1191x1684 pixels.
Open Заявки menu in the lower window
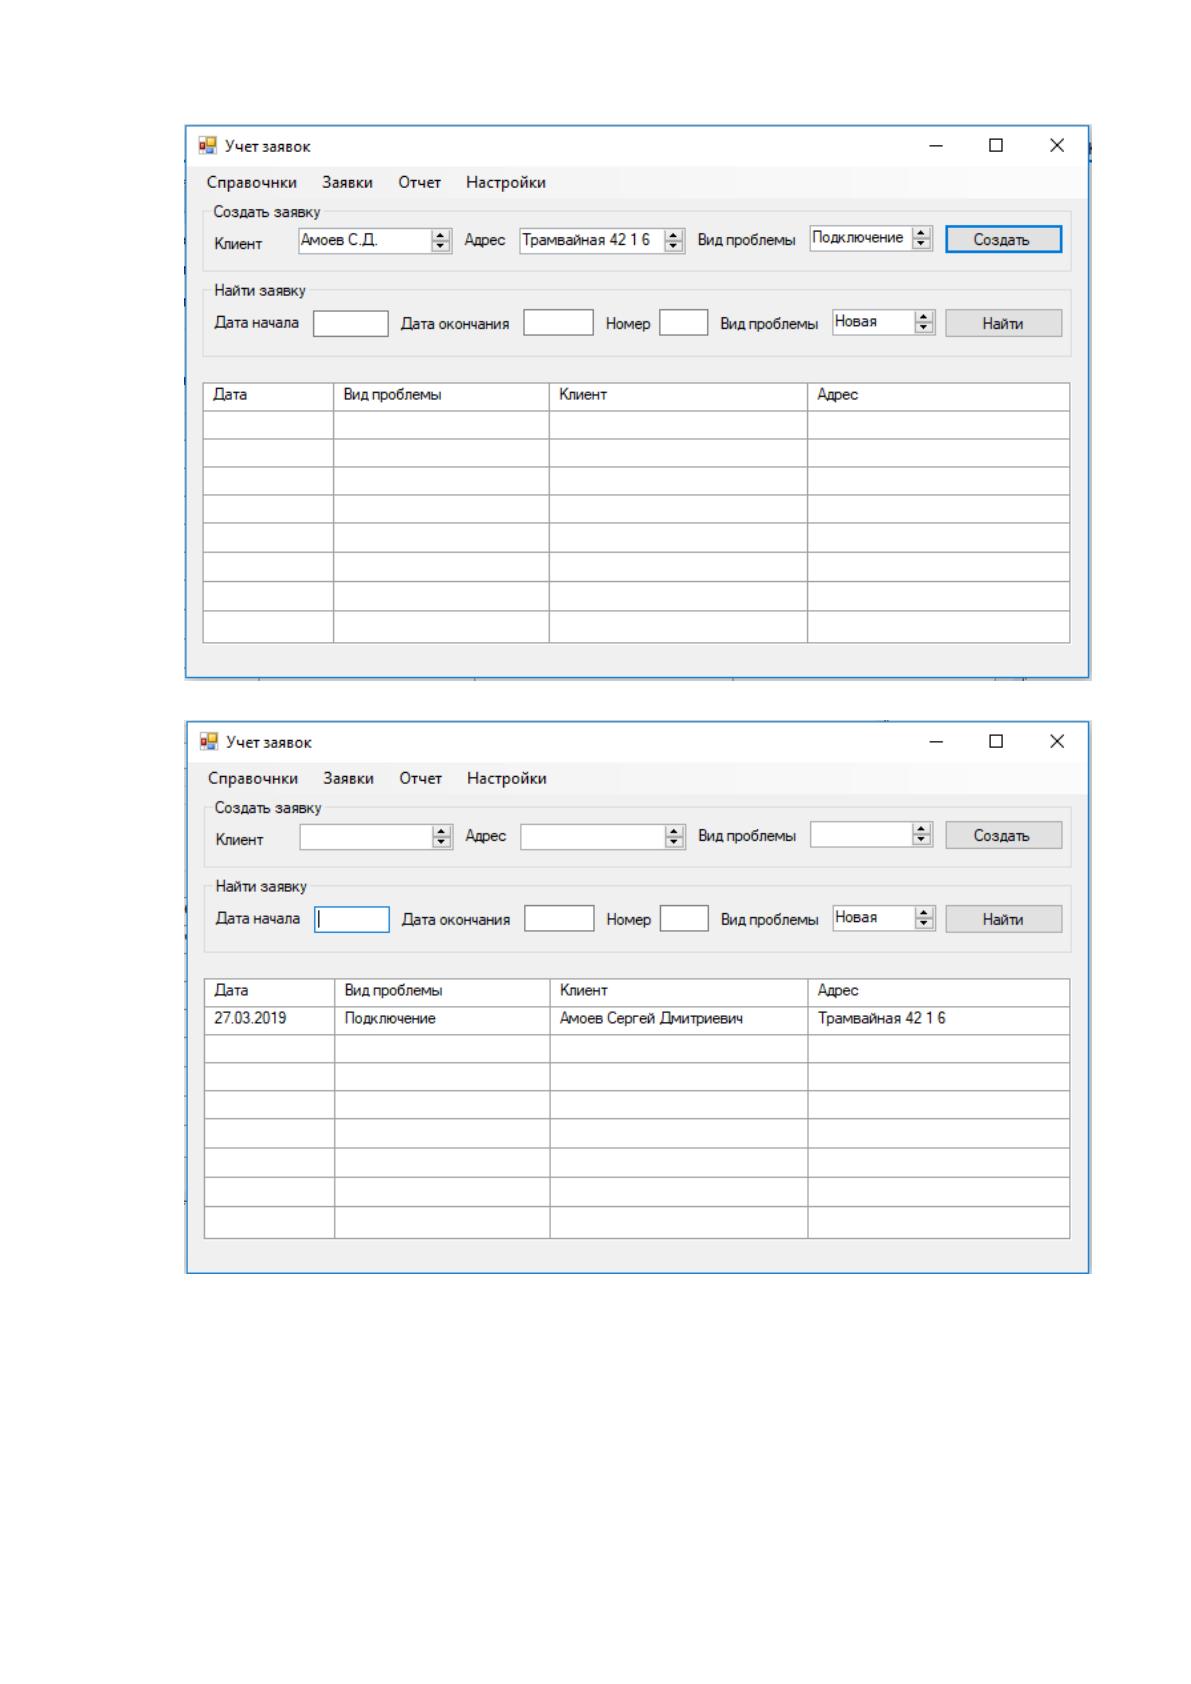coord(348,778)
